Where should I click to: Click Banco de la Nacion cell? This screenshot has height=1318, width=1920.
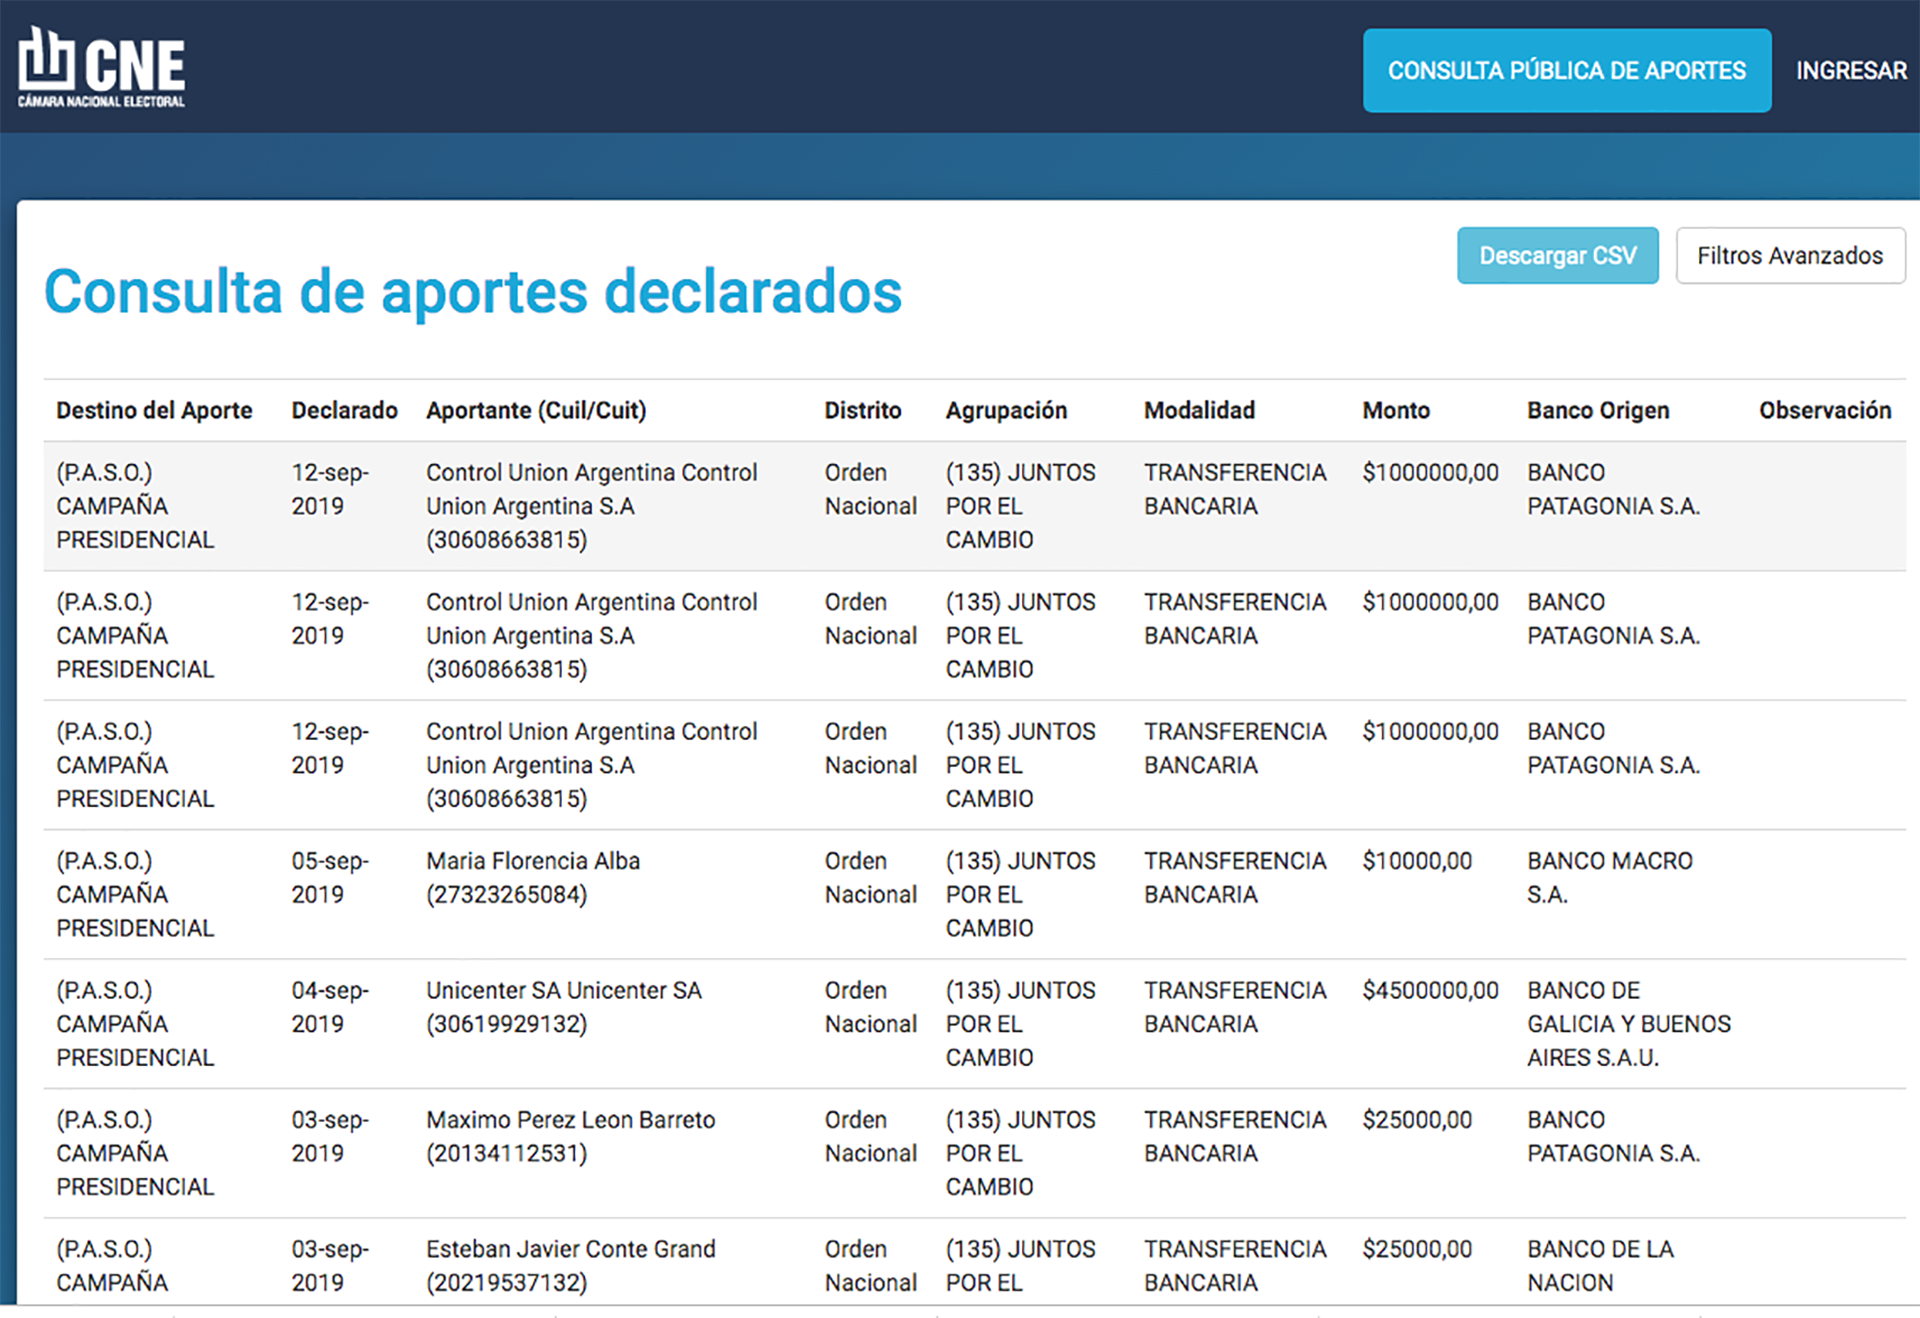pyautogui.click(x=1600, y=1265)
